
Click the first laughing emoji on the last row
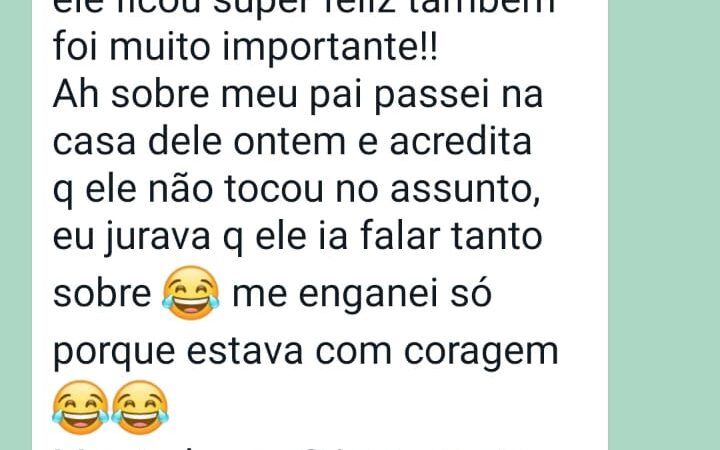tap(81, 408)
